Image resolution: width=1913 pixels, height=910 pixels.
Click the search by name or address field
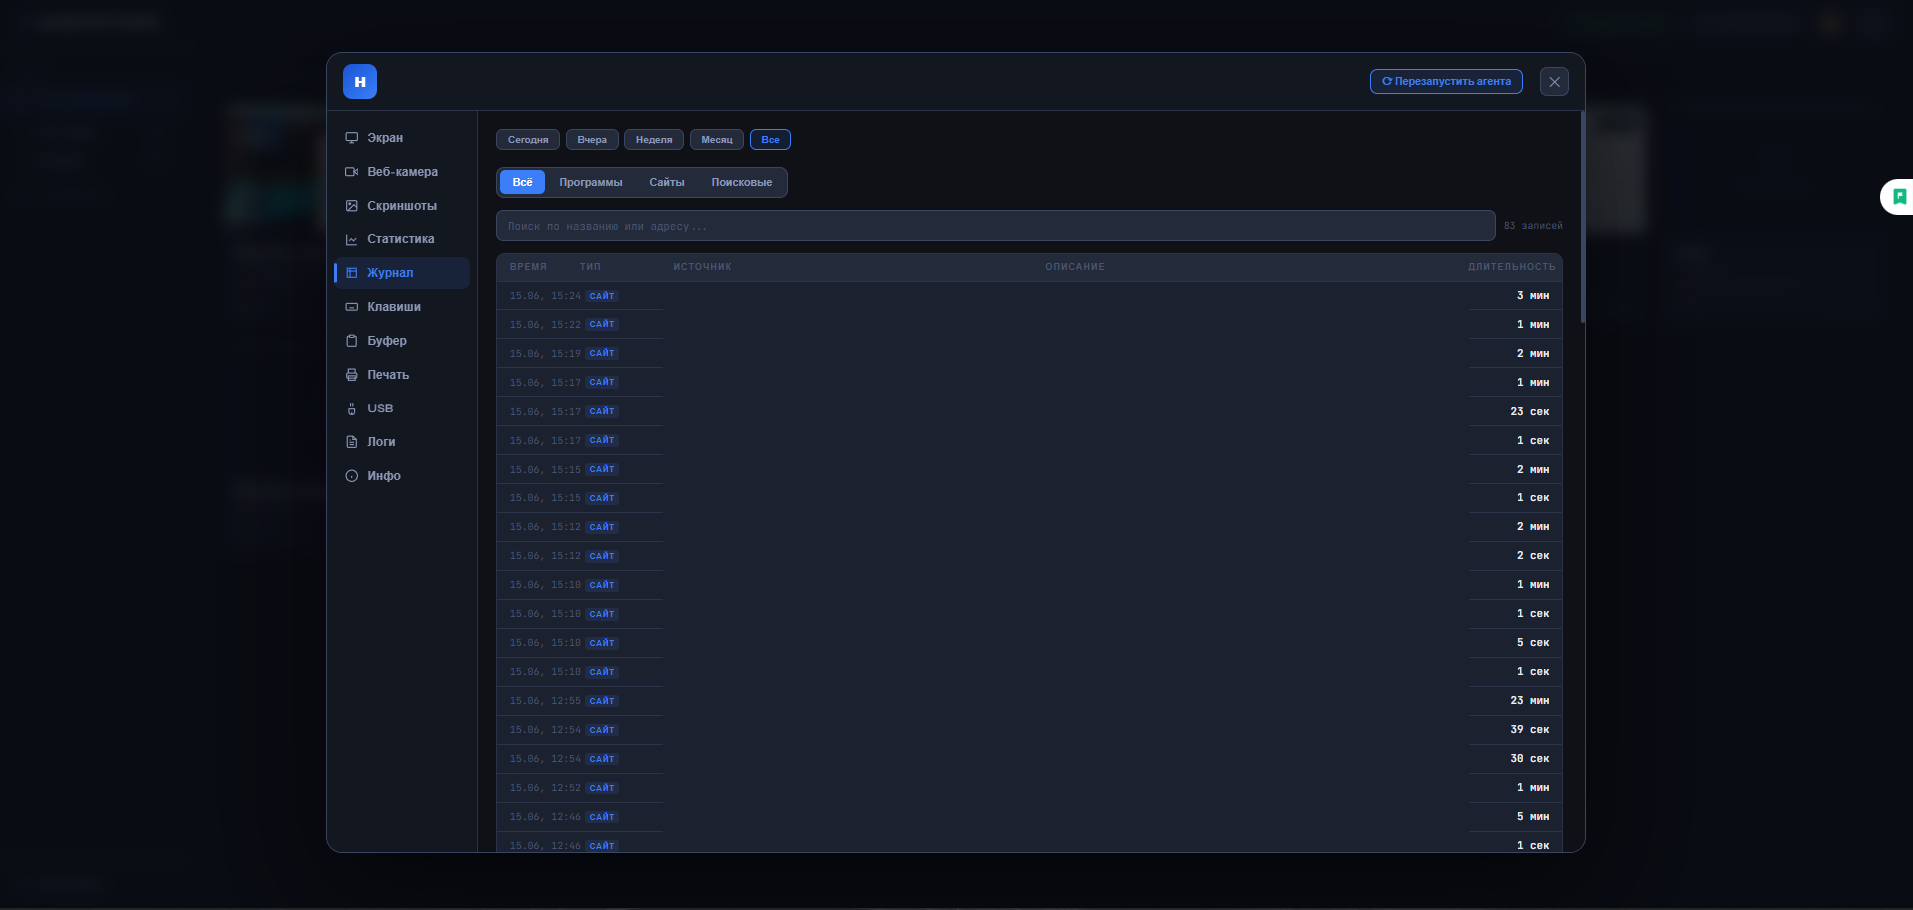pos(995,226)
